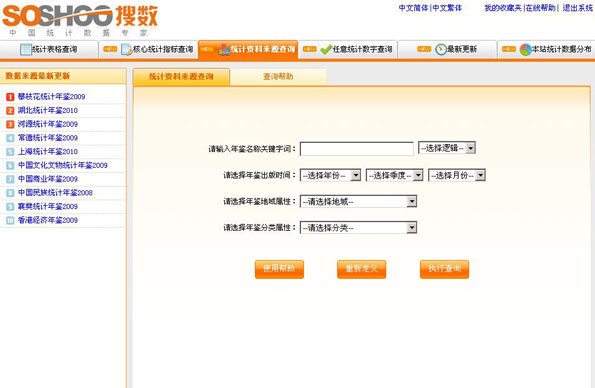Click the number 8 badge beside 中国民族统计年鉴2008
The width and height of the screenshot is (595, 388).
click(10, 193)
